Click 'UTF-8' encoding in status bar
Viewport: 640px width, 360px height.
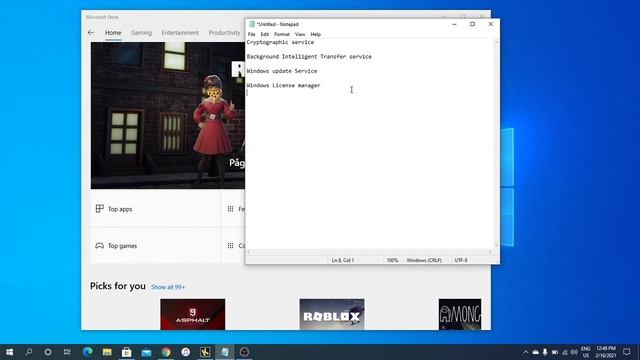coord(461,260)
